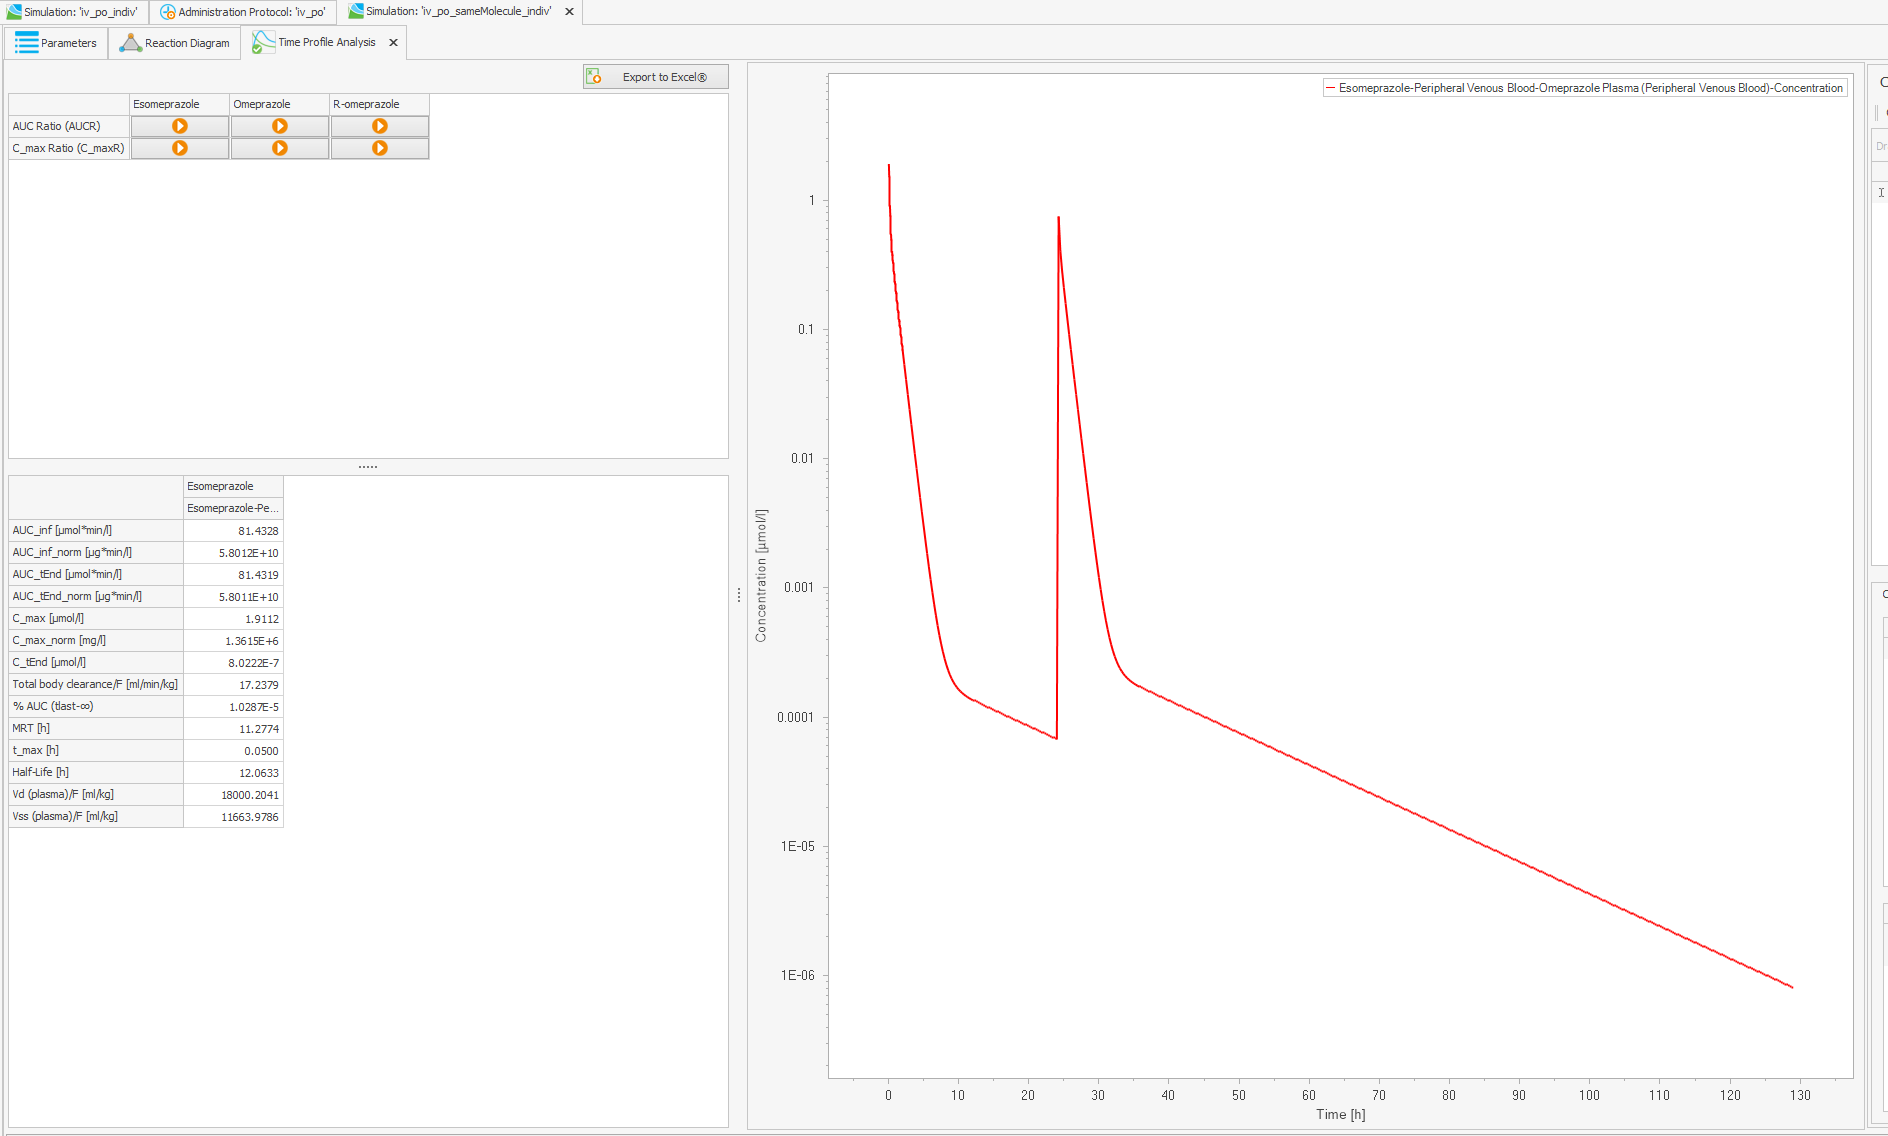The image size is (1888, 1136).
Task: Select the AUC Ratio (AUCR) row label
Action: pos(69,126)
